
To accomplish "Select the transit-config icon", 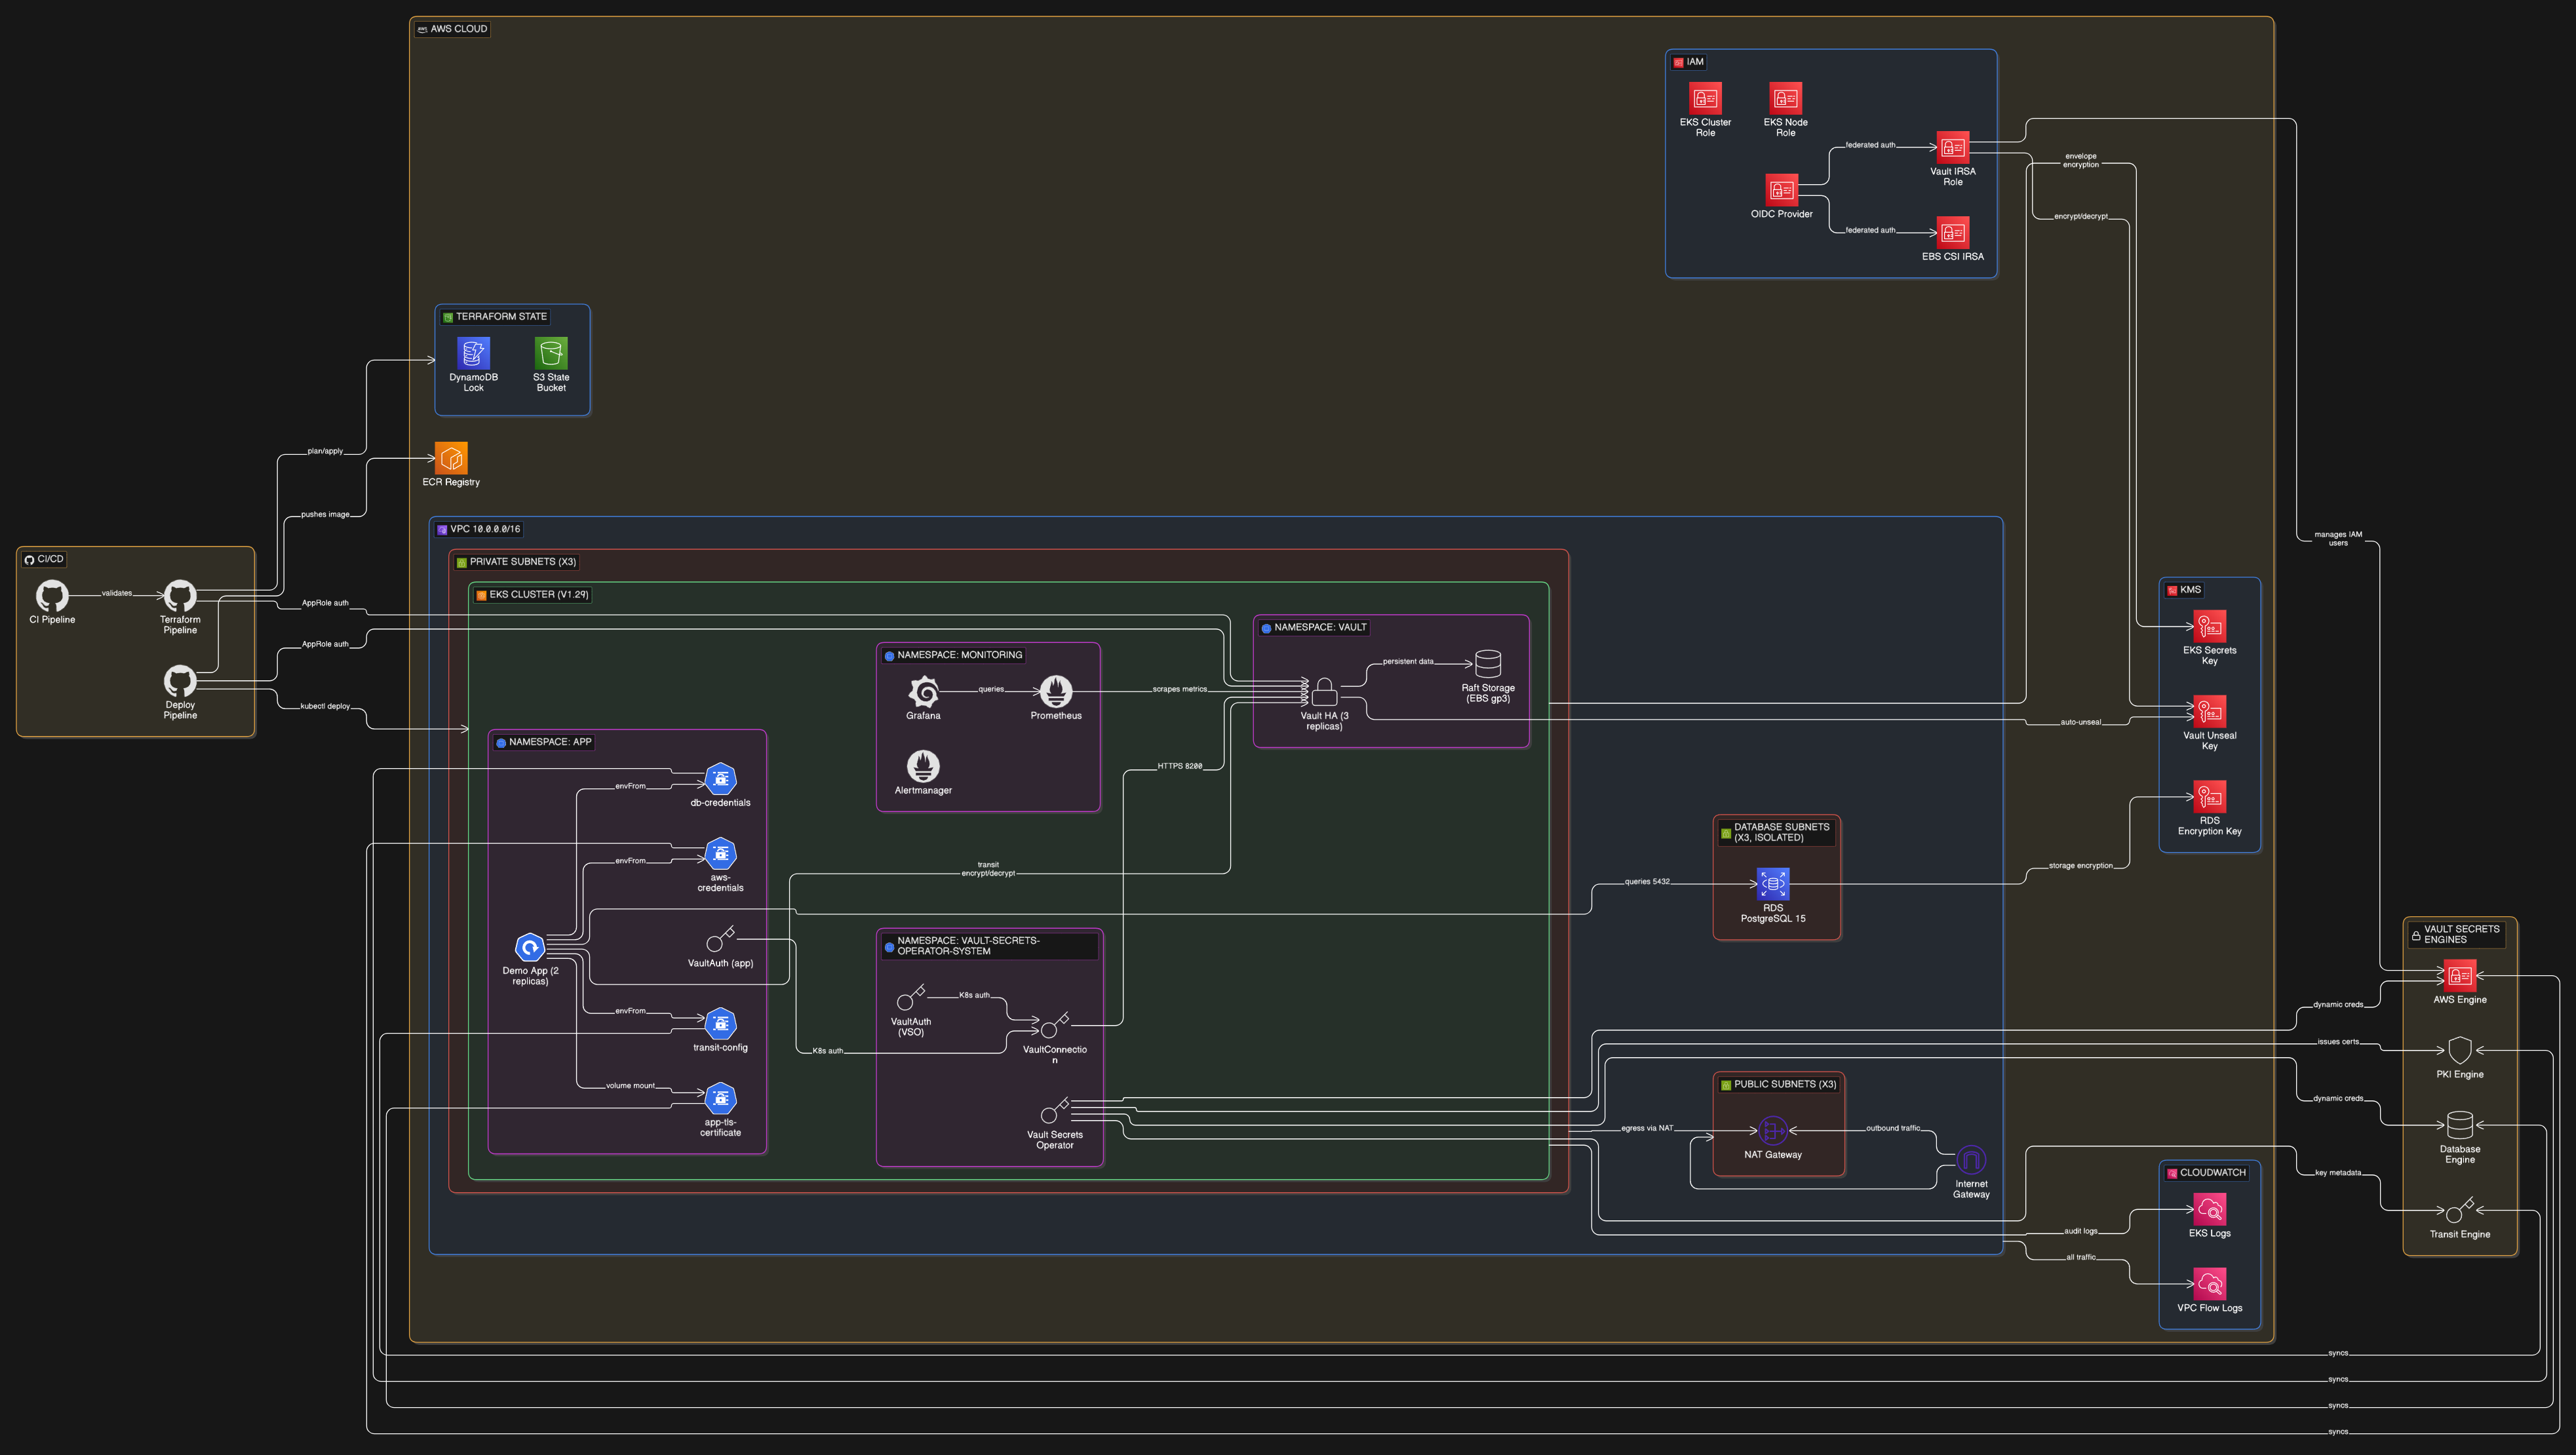I will [720, 1023].
